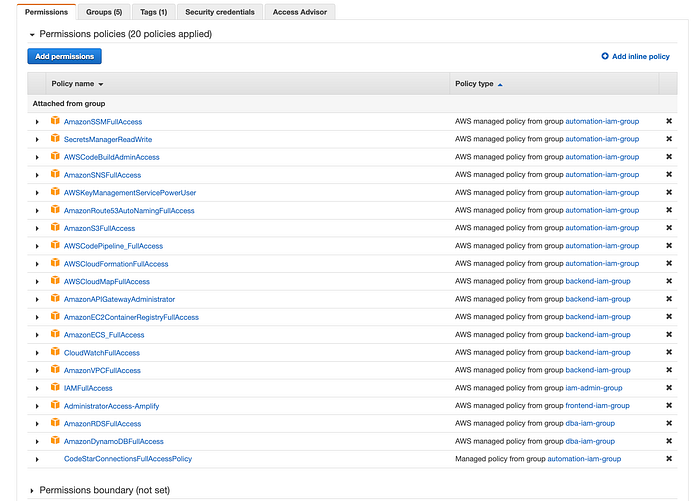The width and height of the screenshot is (700, 501).
Task: Open the AdministratorAccess-Amplify policy link
Action: [x=112, y=406]
